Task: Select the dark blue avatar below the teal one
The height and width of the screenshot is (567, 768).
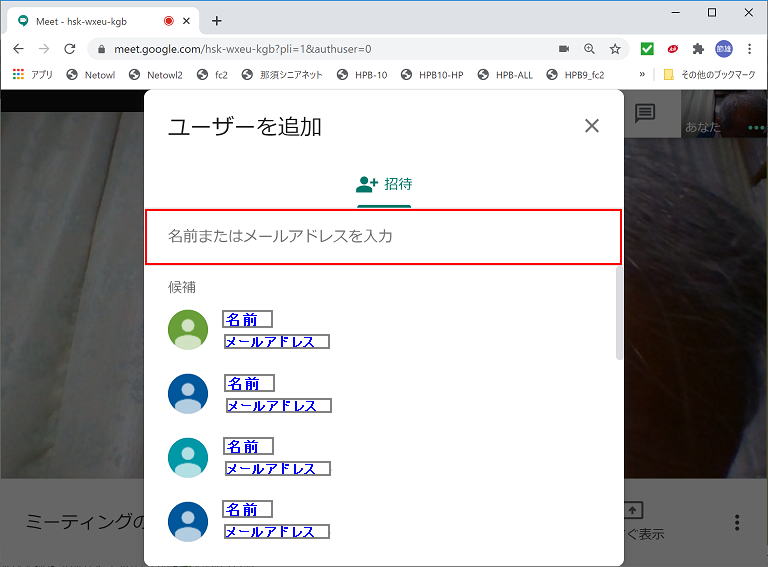Action: click(188, 521)
